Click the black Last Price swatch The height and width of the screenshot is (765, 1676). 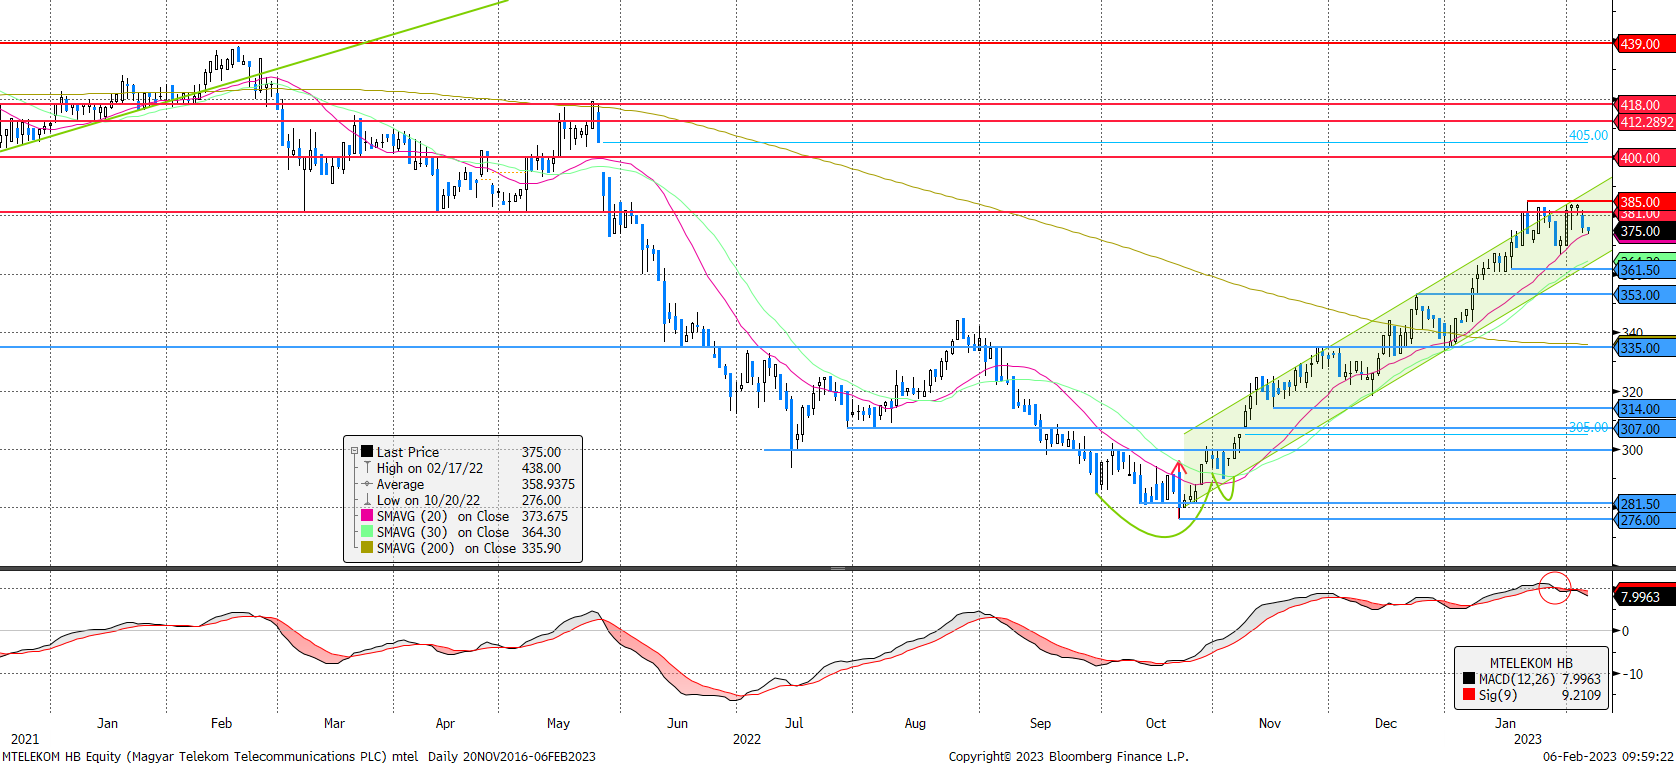(x=367, y=452)
